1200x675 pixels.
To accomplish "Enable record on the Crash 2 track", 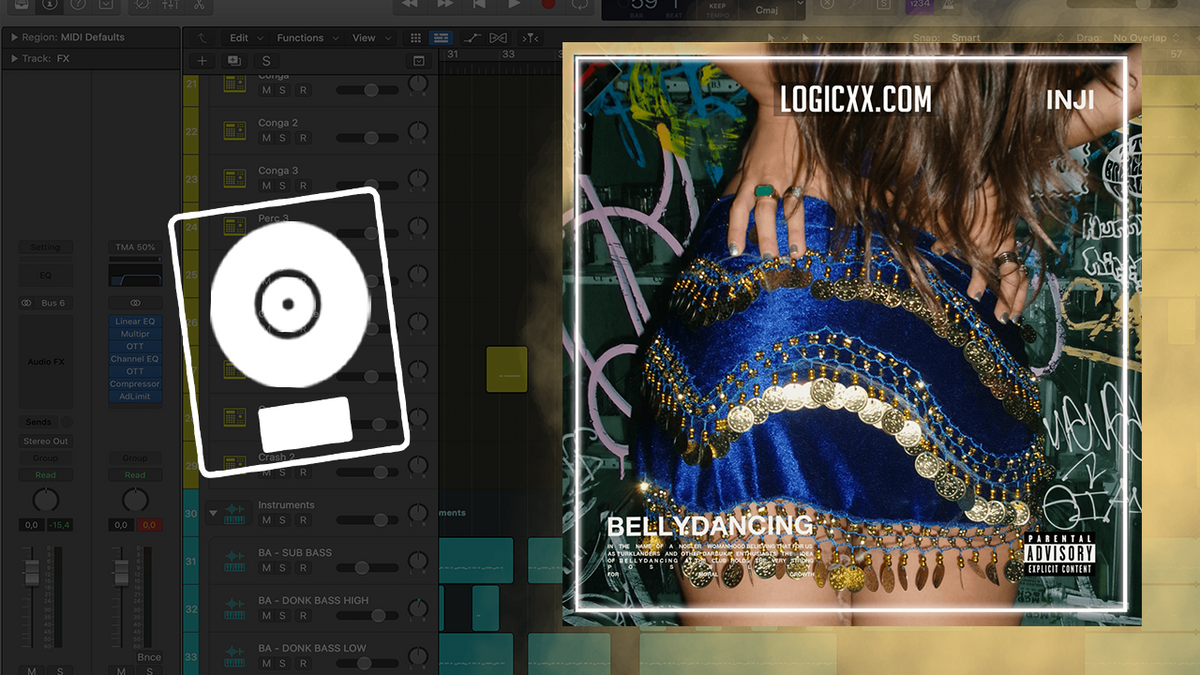I will click(x=303, y=473).
